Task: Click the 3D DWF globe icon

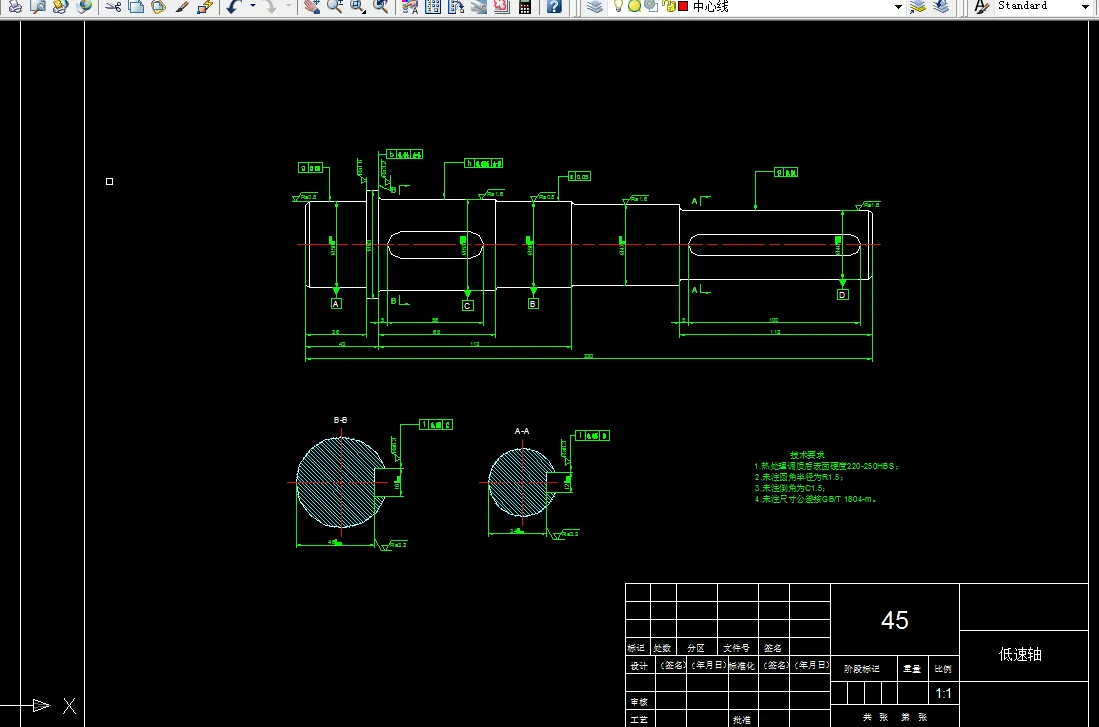Action: point(83,6)
